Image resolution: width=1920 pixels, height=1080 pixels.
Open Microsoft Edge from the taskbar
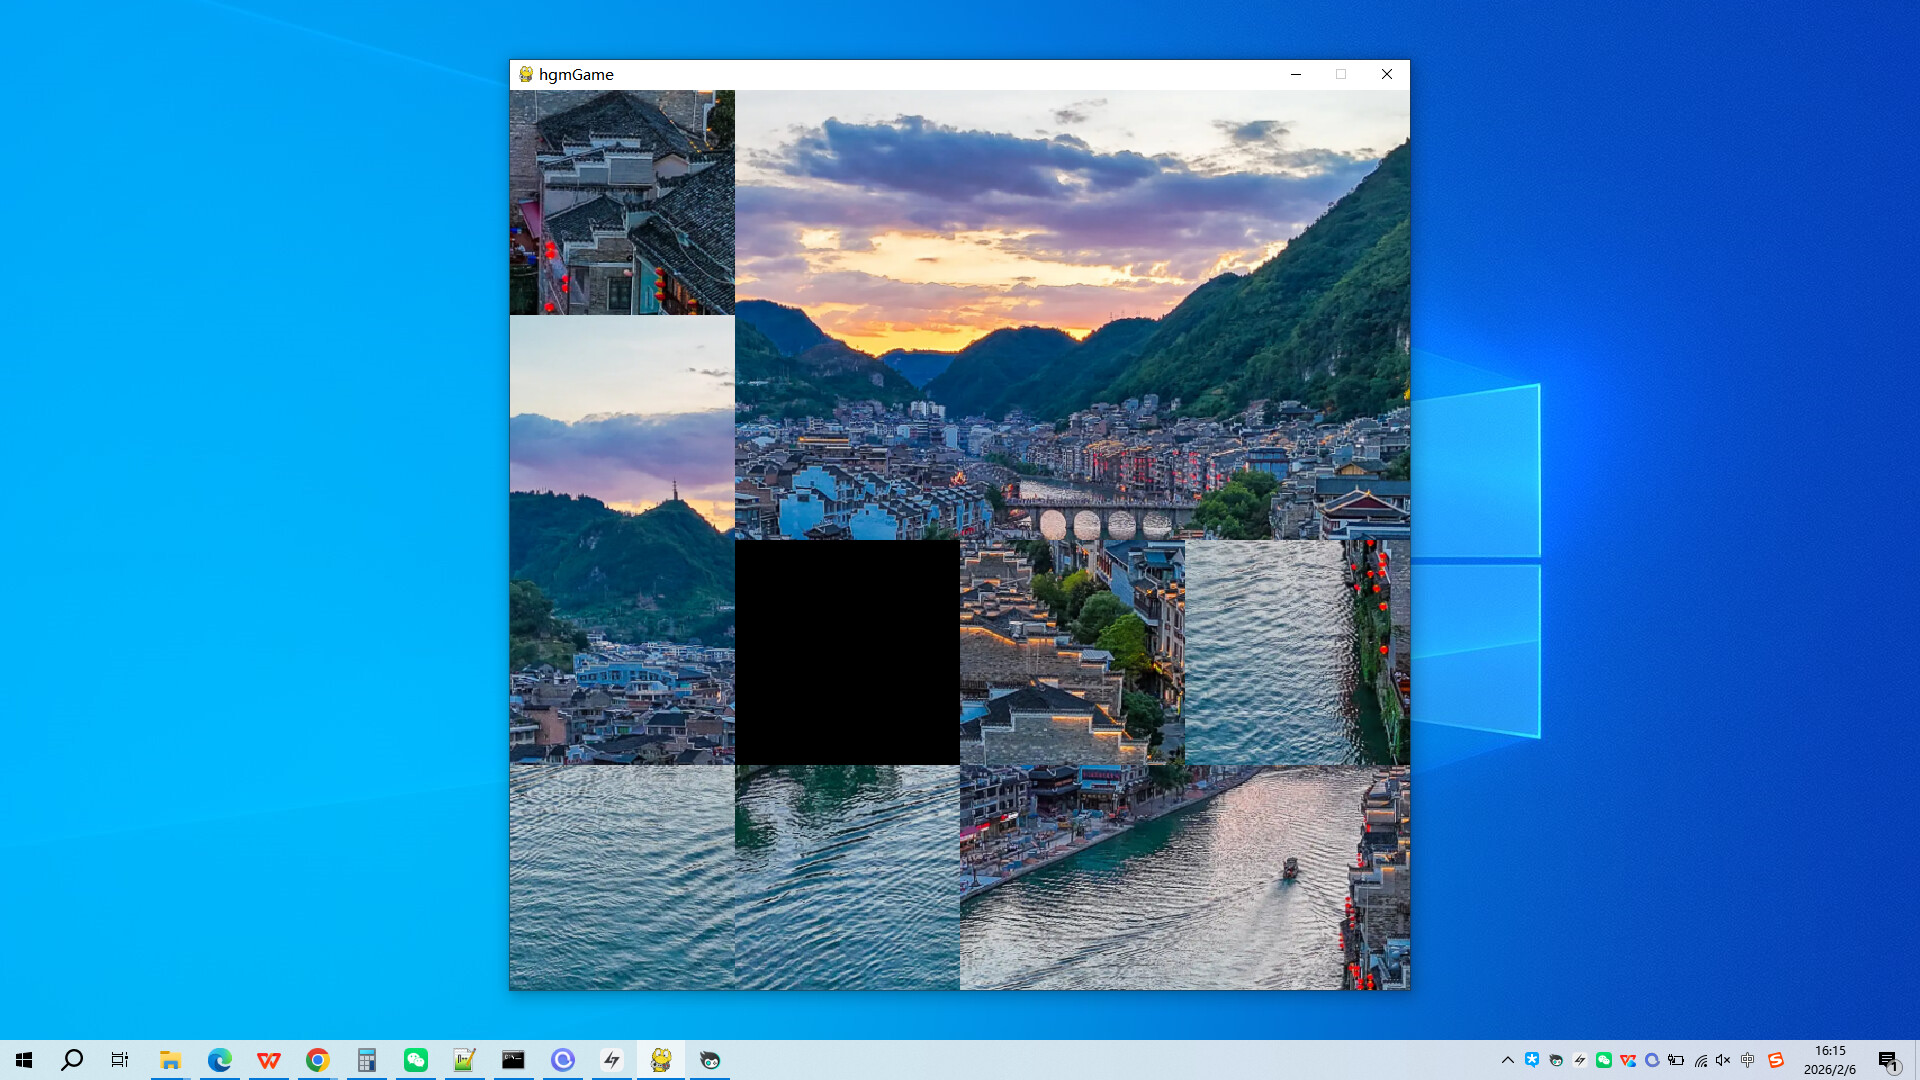[x=219, y=1060]
